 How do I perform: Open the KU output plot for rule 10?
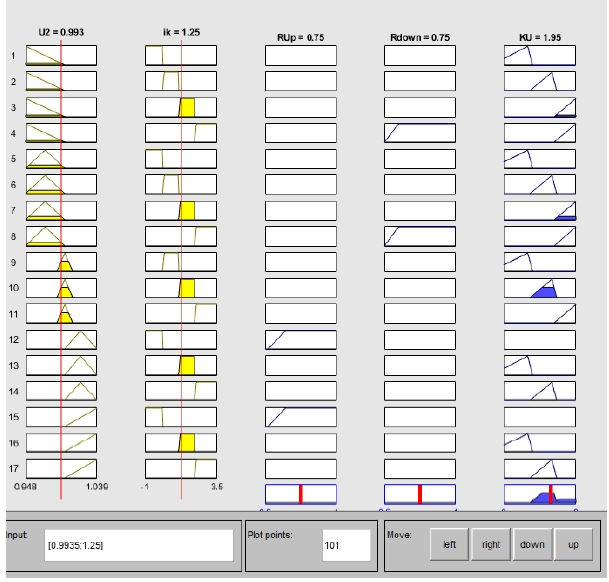click(540, 288)
